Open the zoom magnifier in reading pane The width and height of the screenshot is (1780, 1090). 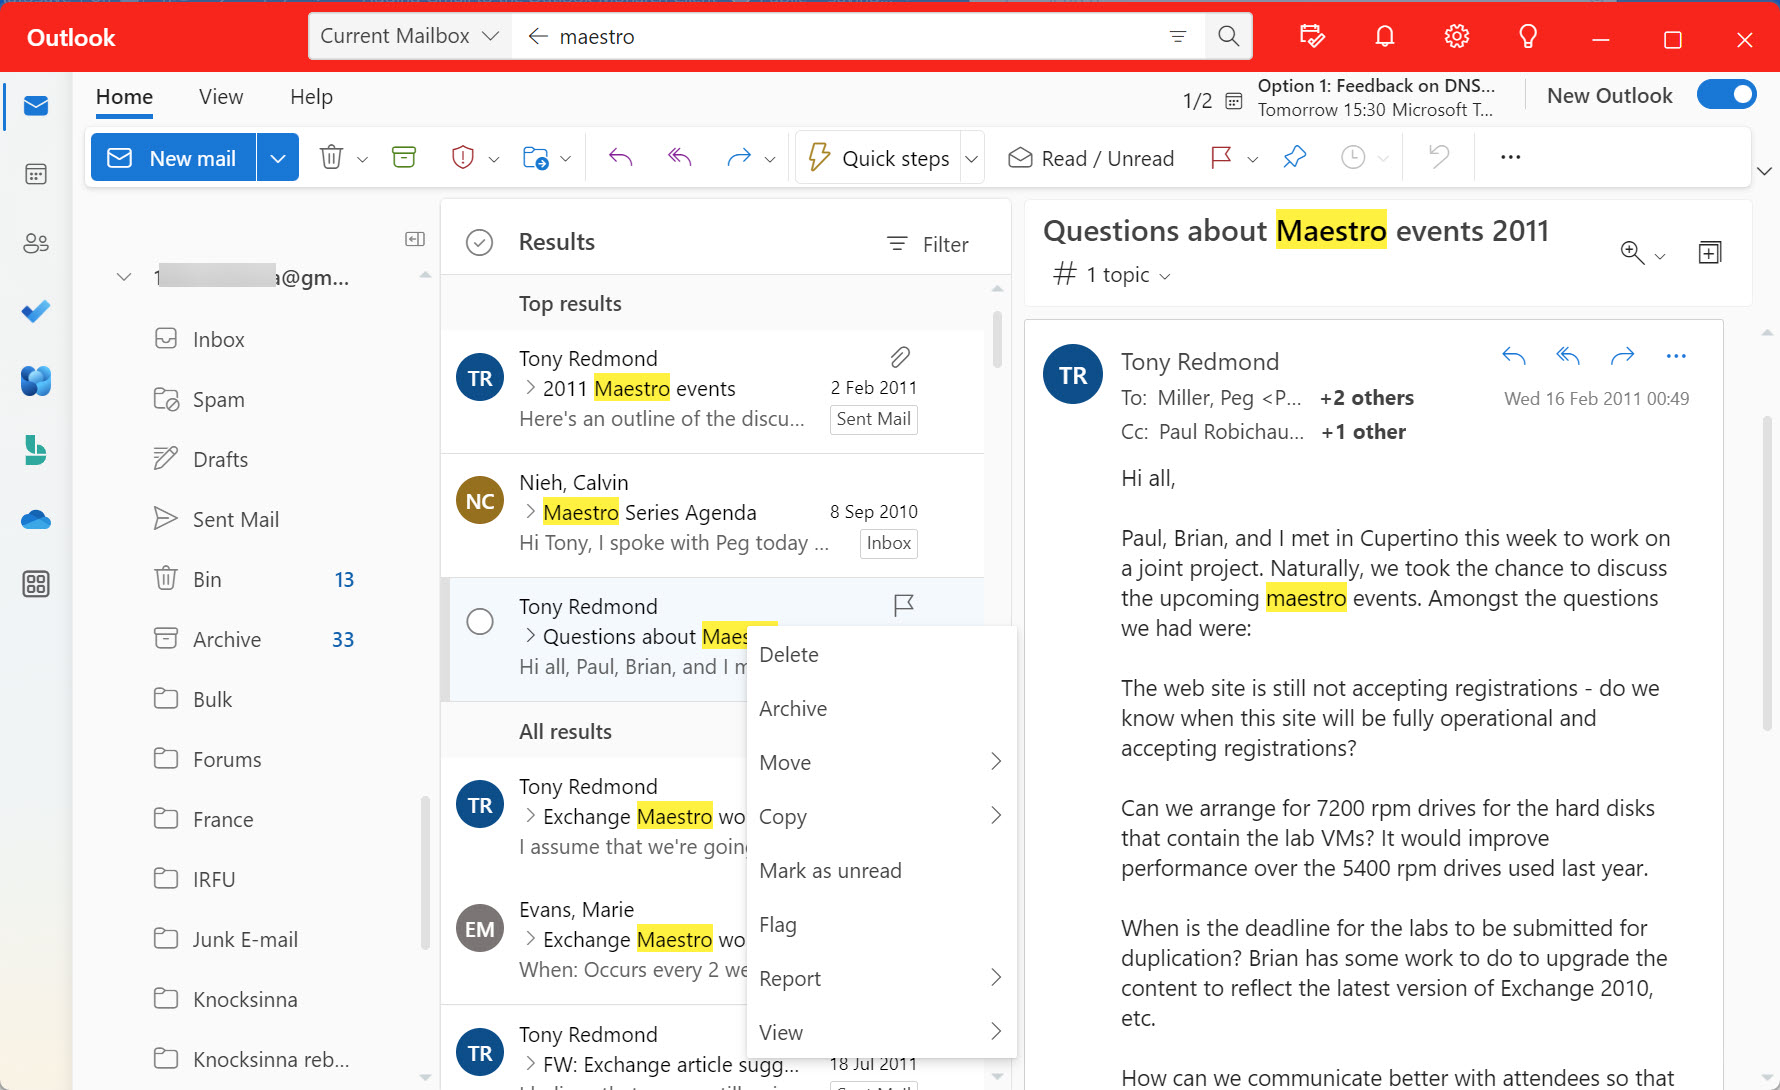[1632, 253]
